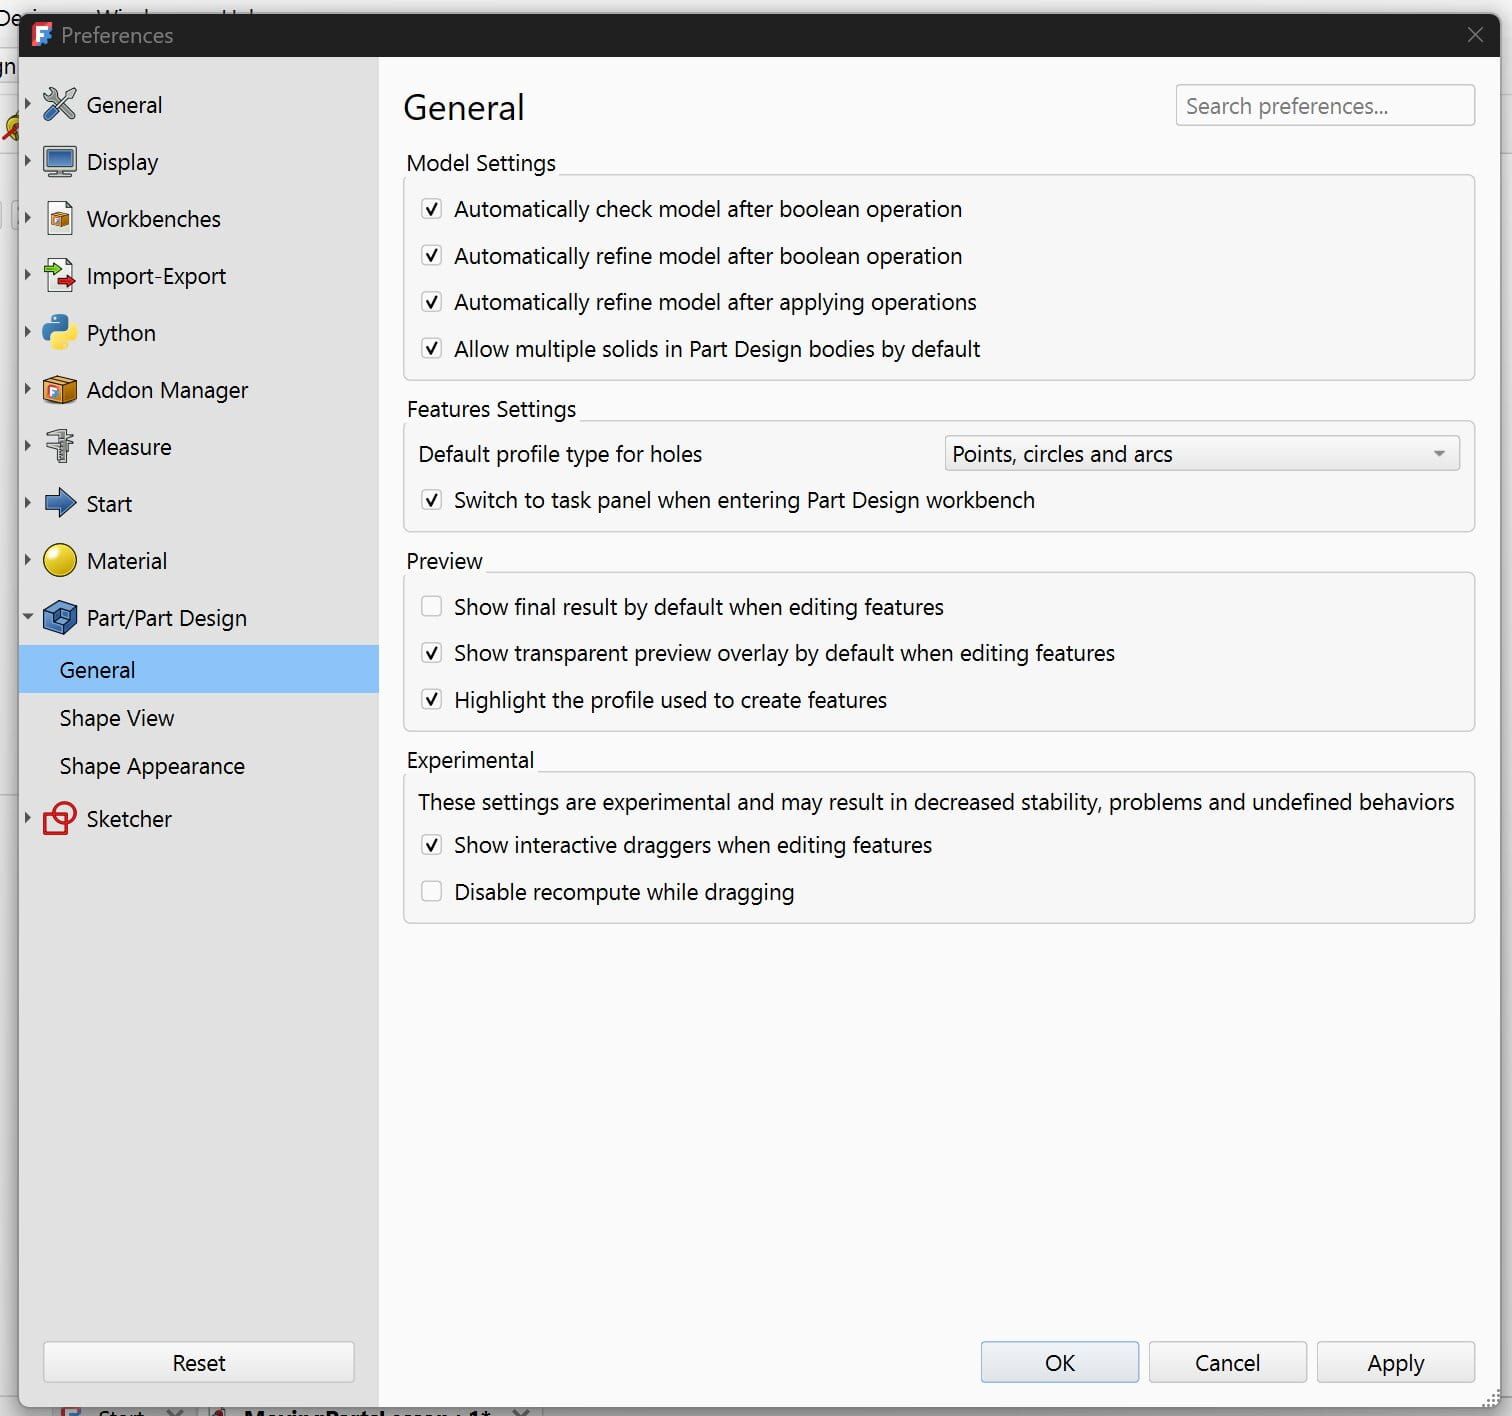Open the Shape View preferences page

(x=117, y=718)
